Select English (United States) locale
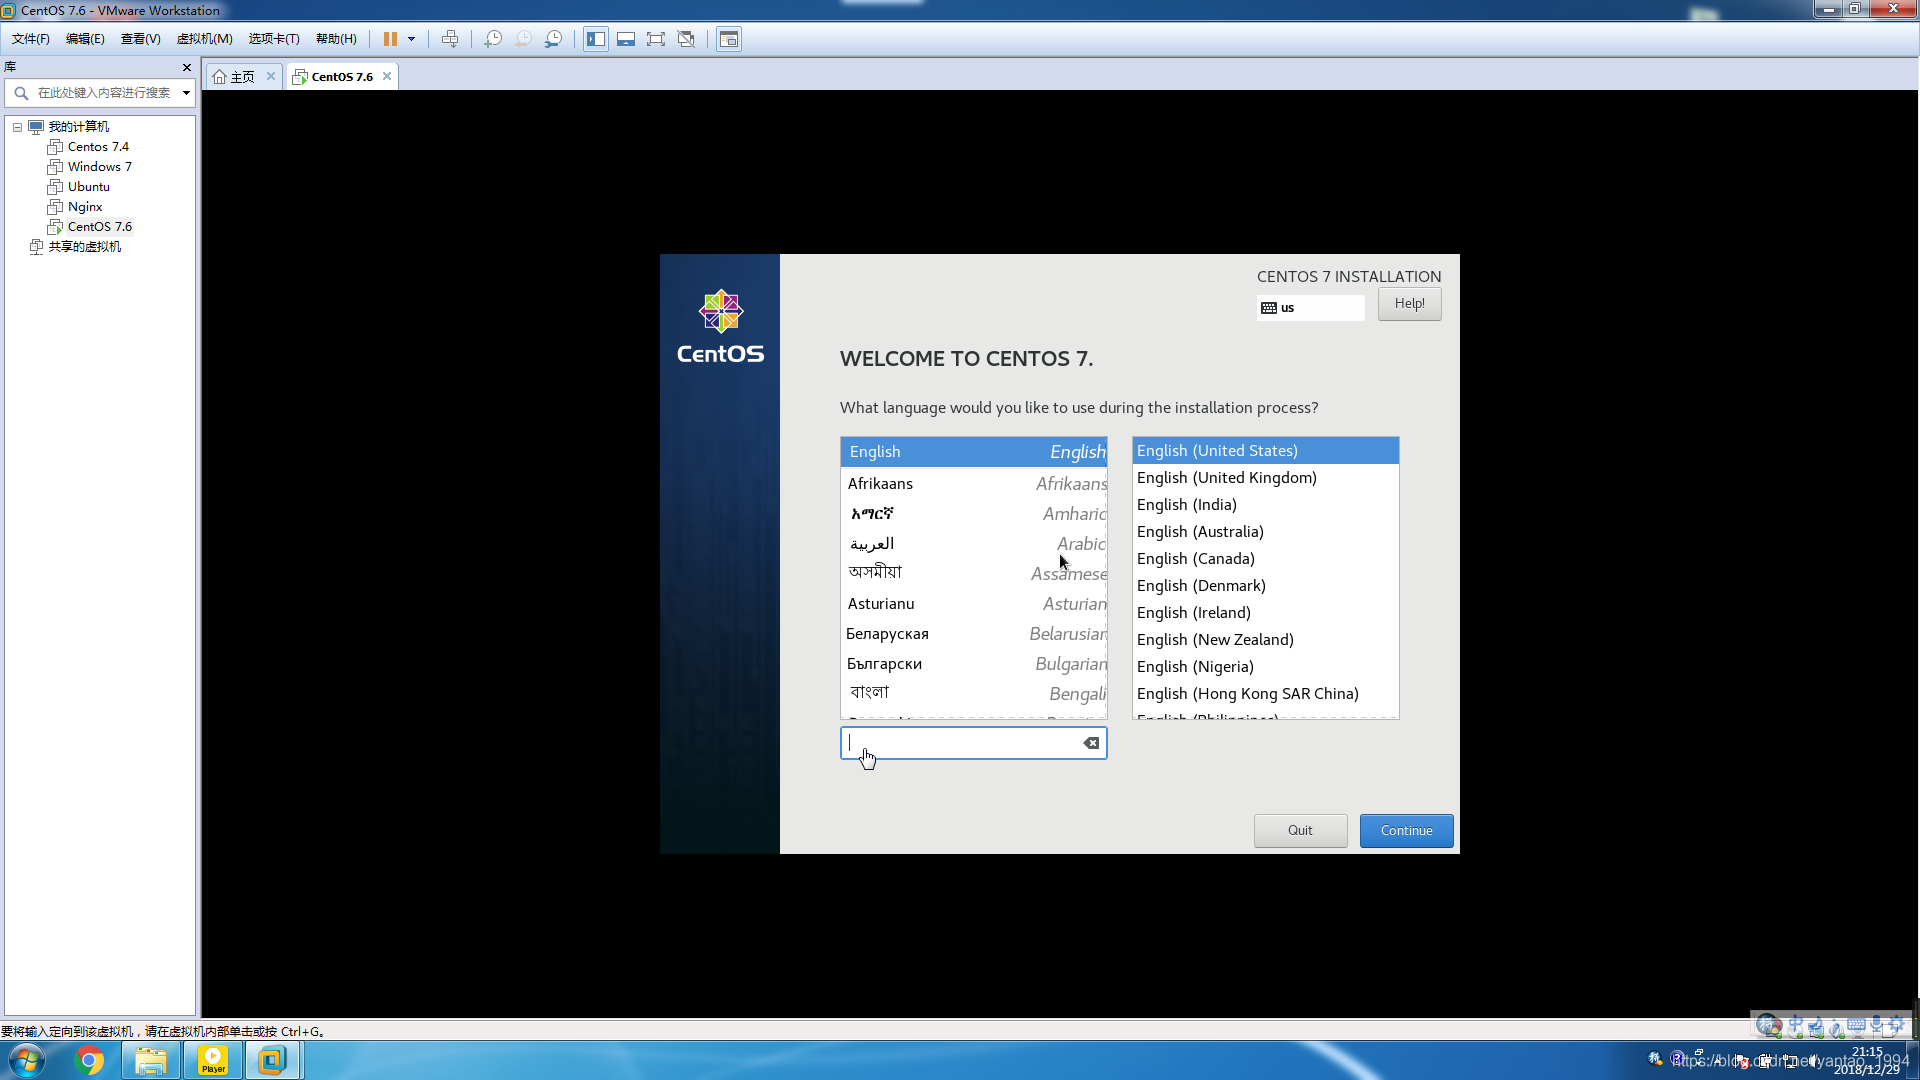The image size is (1920, 1080). [x=1265, y=451]
